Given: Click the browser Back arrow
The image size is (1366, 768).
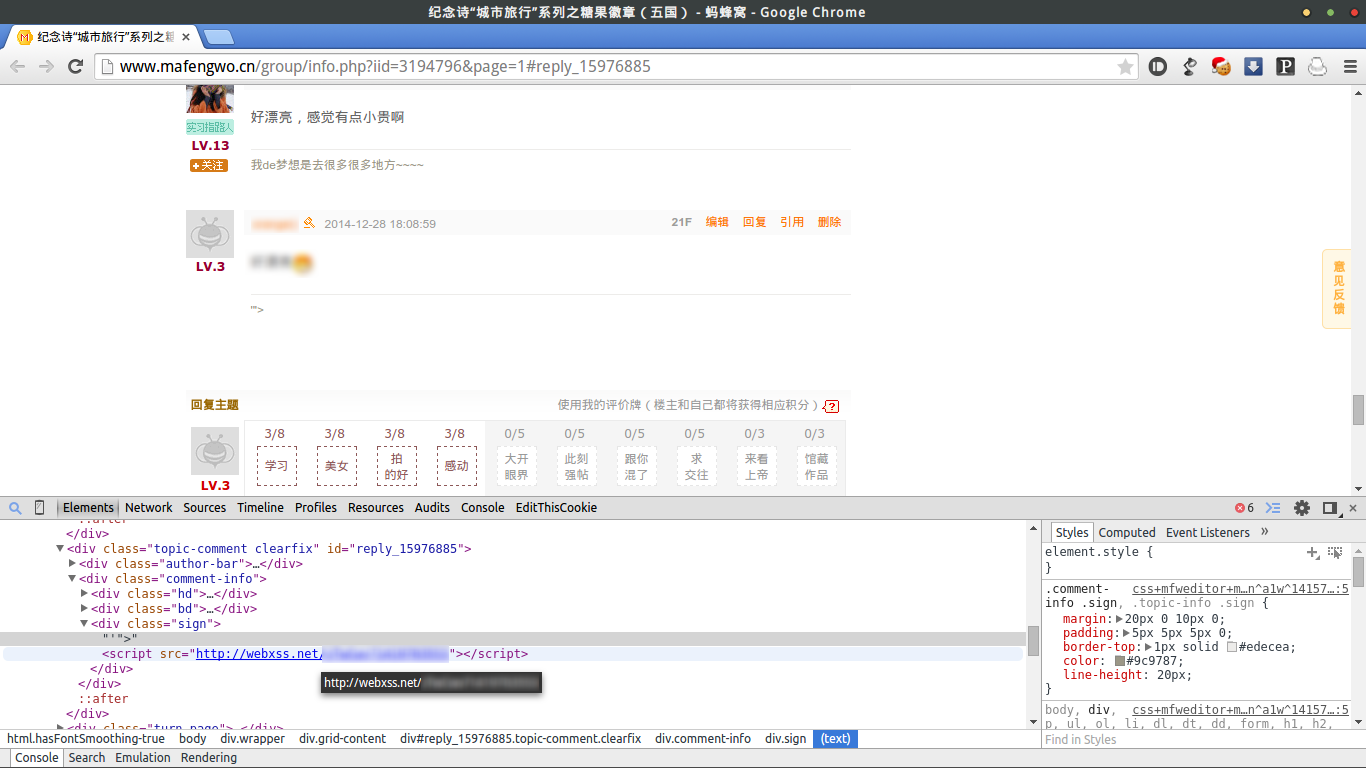Looking at the screenshot, I should (x=17, y=66).
